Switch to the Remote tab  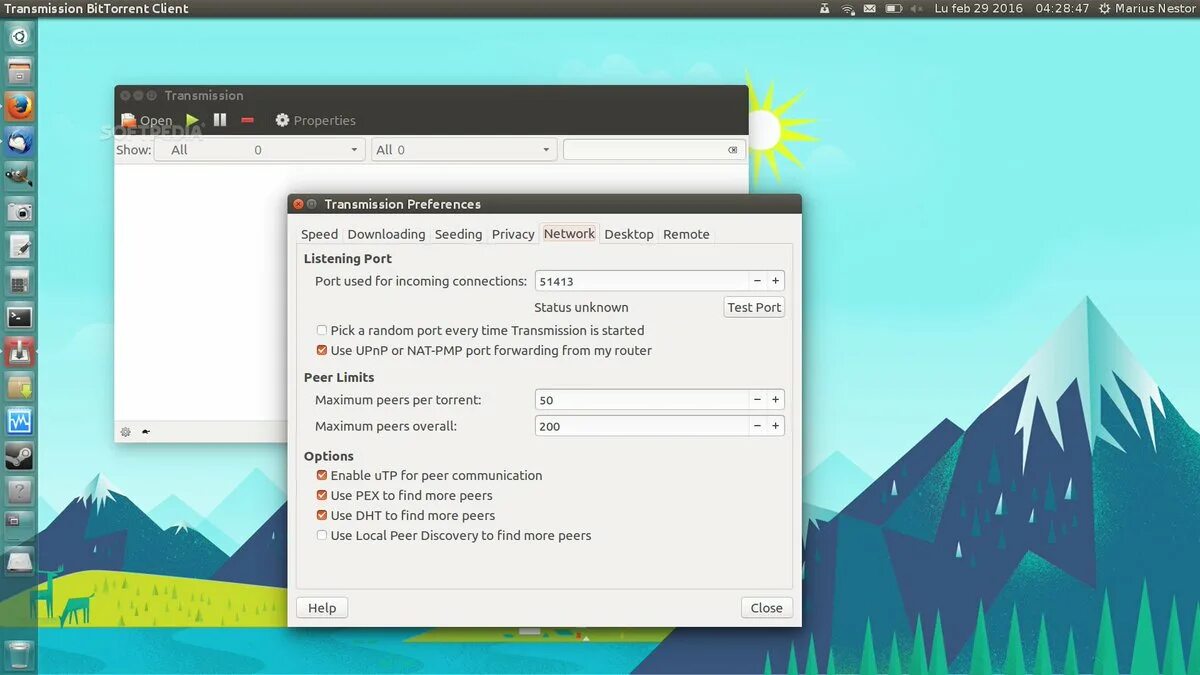(x=686, y=234)
